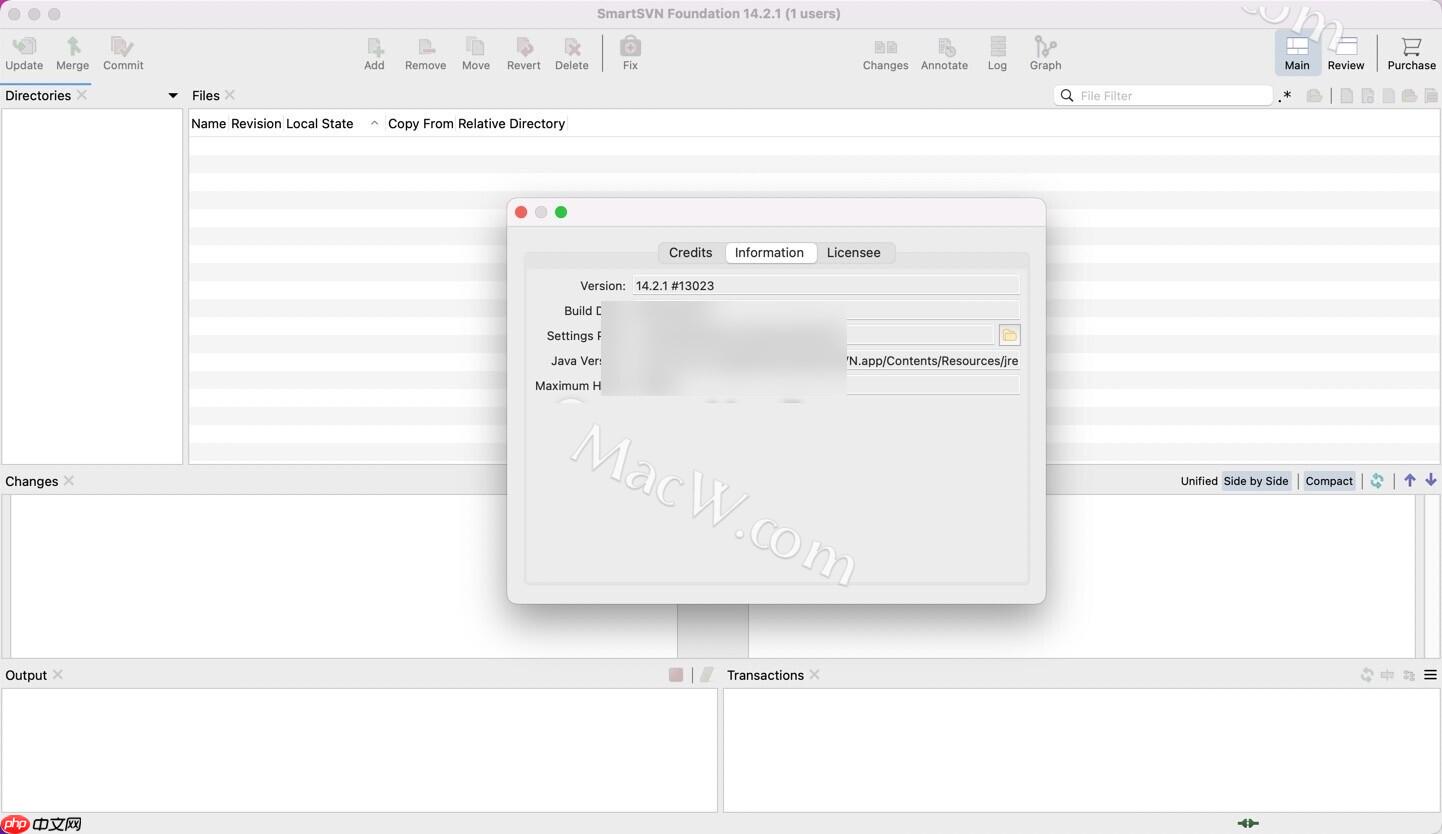Open settings path folder icon
Image resolution: width=1442 pixels, height=834 pixels.
[1009, 335]
